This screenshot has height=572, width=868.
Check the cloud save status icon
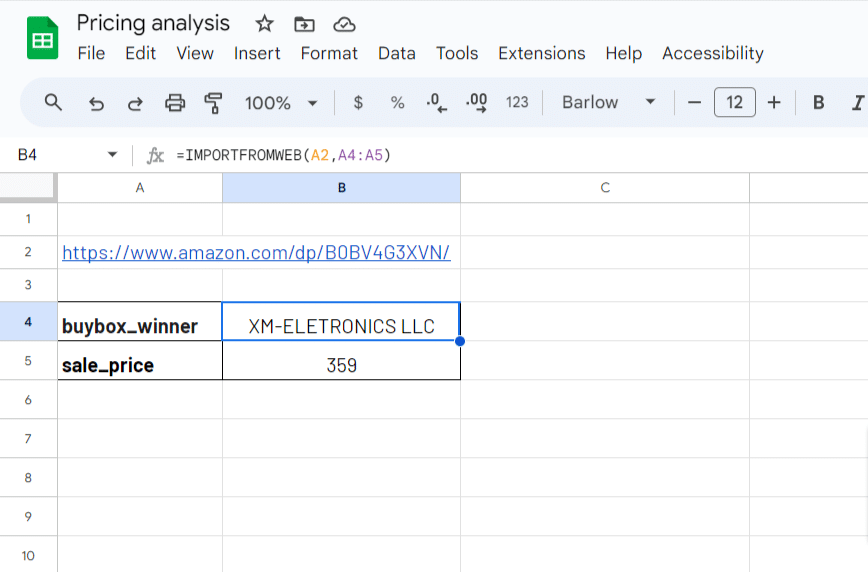click(x=344, y=24)
